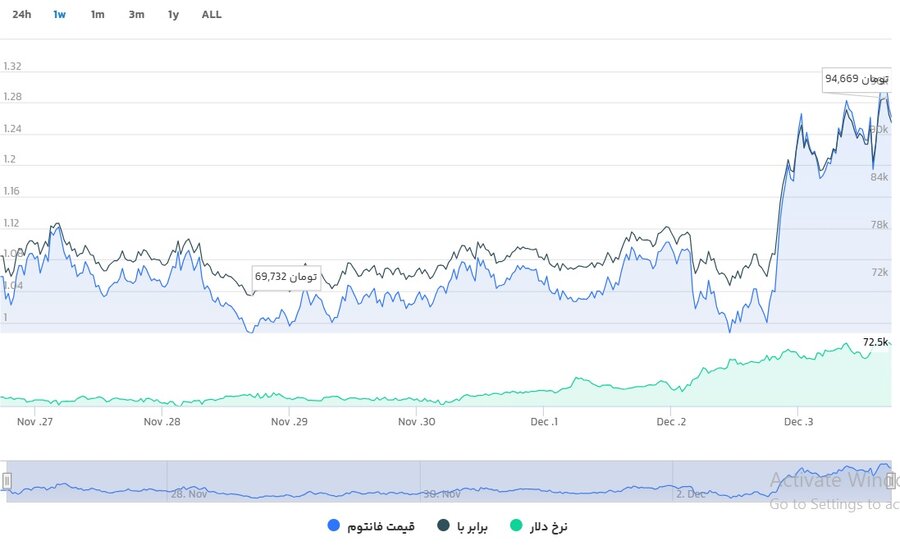Click the right navigator range handle
The image size is (900, 546).
pos(890,481)
